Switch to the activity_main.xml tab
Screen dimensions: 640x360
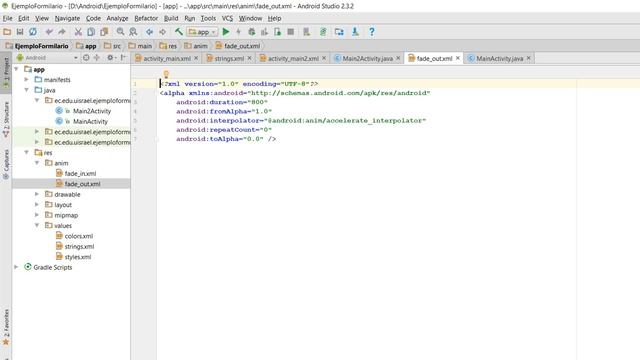[x=167, y=58]
